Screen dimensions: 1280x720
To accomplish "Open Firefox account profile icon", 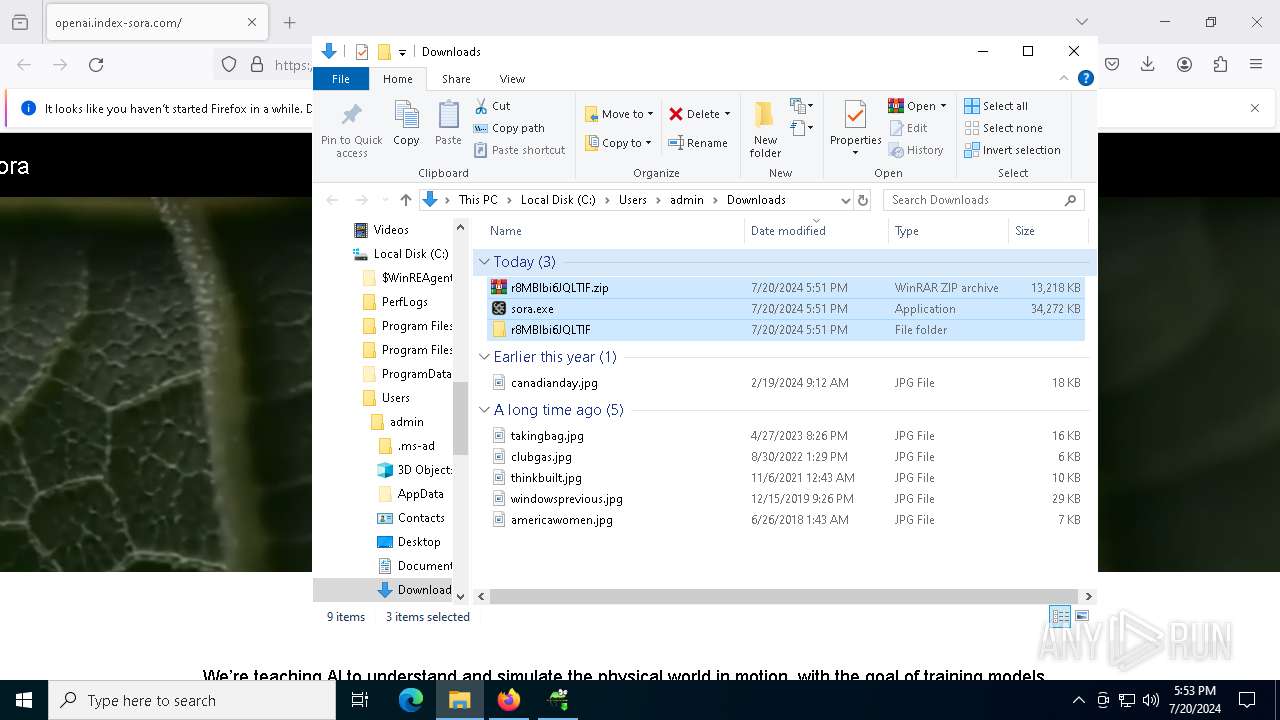I will [x=1184, y=64].
